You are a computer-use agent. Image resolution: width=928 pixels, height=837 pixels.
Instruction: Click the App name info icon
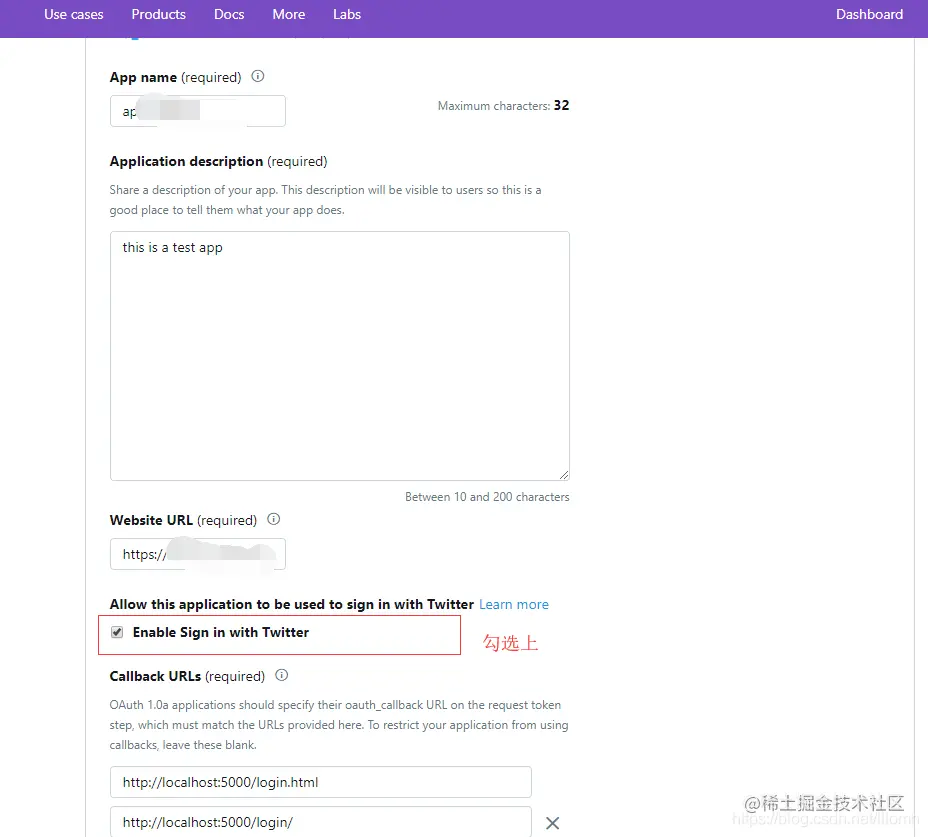(257, 76)
